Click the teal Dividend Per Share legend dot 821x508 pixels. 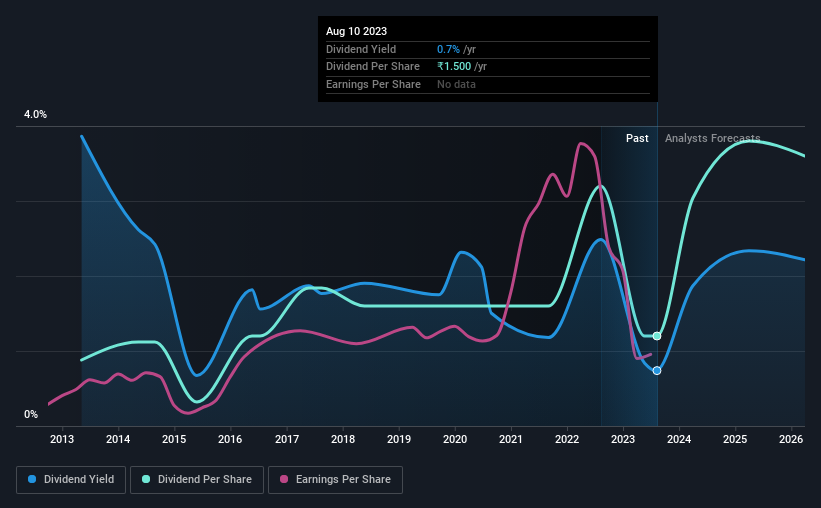pyautogui.click(x=146, y=479)
